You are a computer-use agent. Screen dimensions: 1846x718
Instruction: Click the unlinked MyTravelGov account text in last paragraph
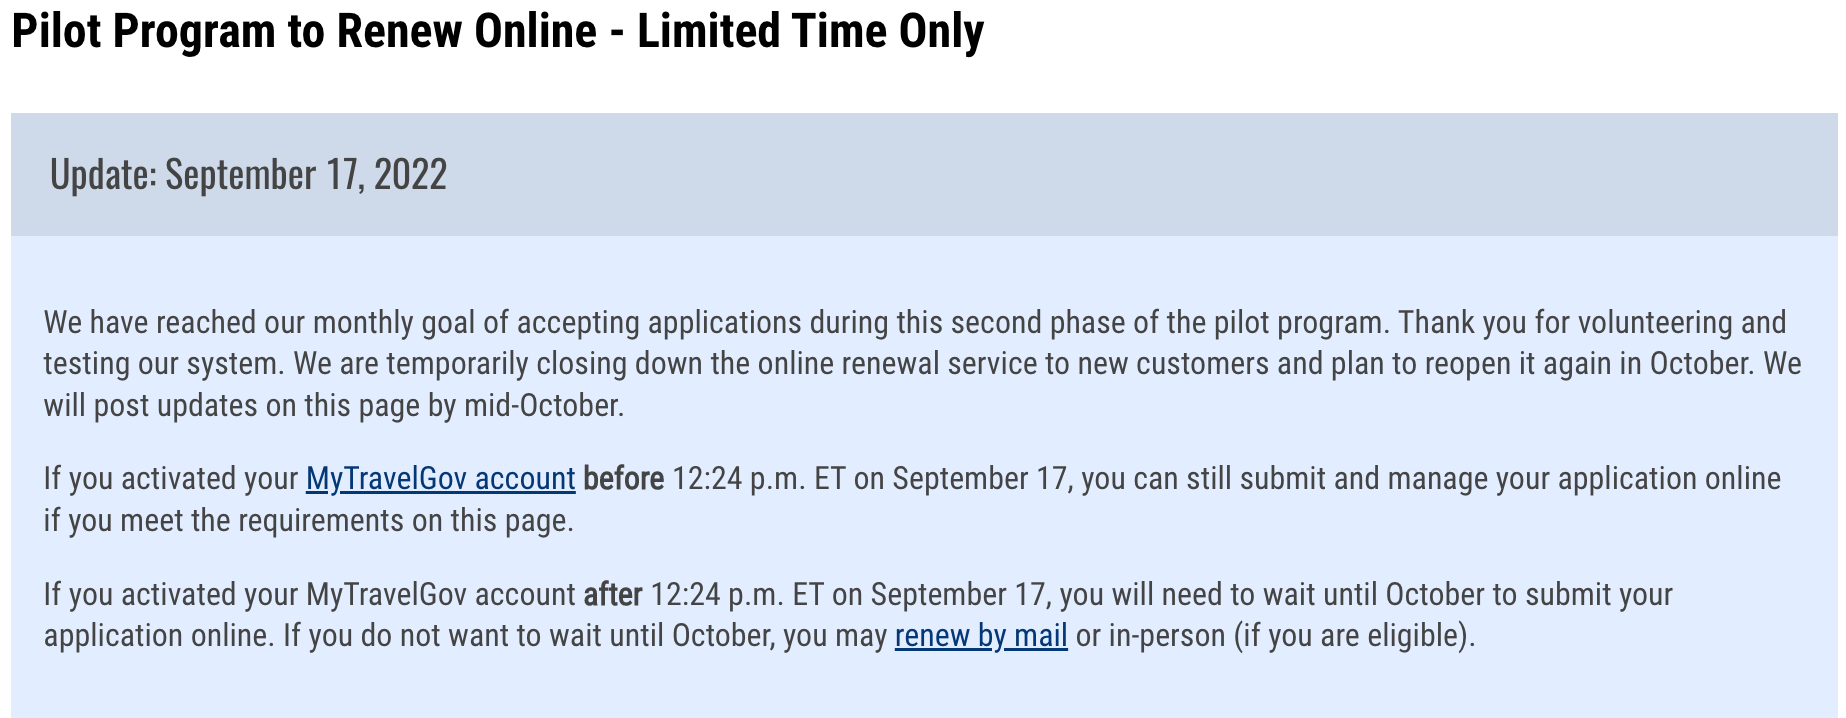440,595
